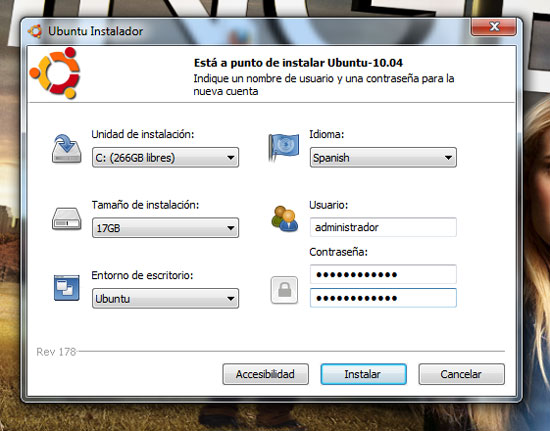Click the password confirmation field
Screen dimensions: 550x431
pos(383,298)
